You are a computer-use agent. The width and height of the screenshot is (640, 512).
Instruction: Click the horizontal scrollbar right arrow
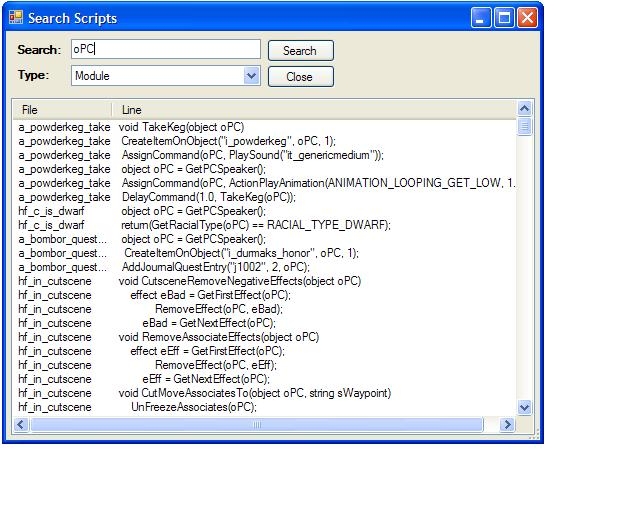[x=507, y=425]
